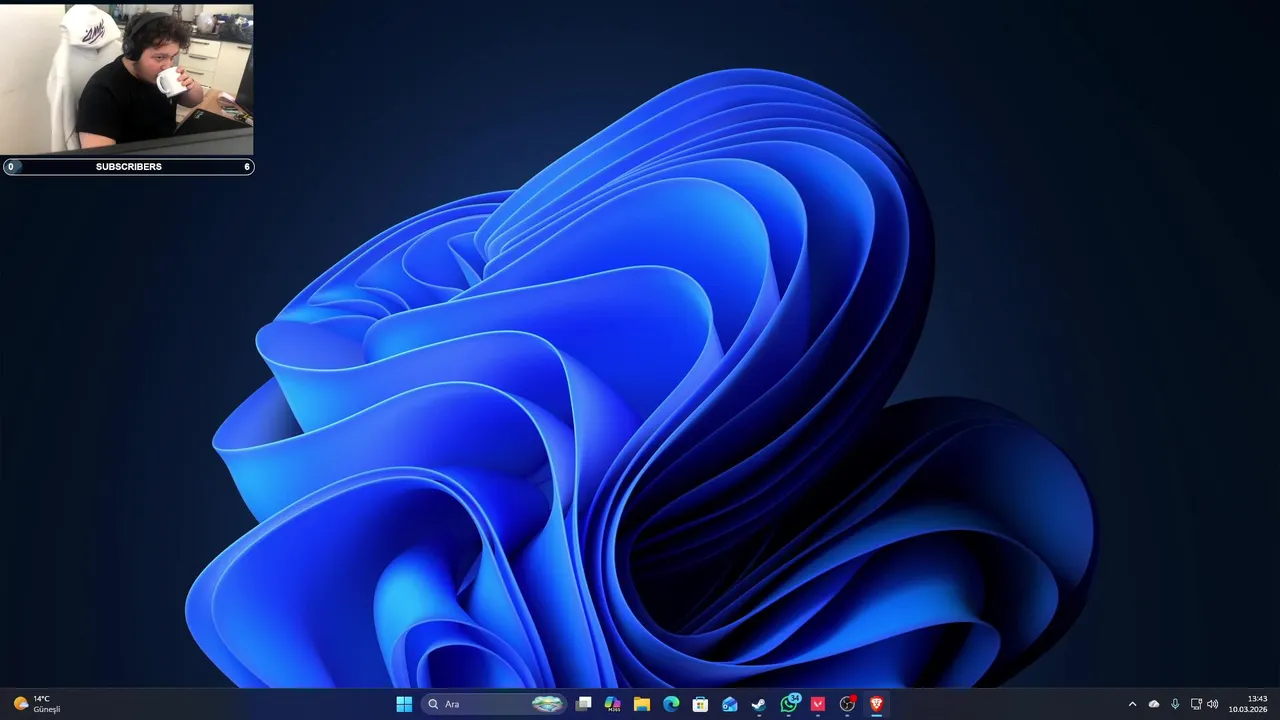
Task: Click the microphone tray icon
Action: (1175, 704)
